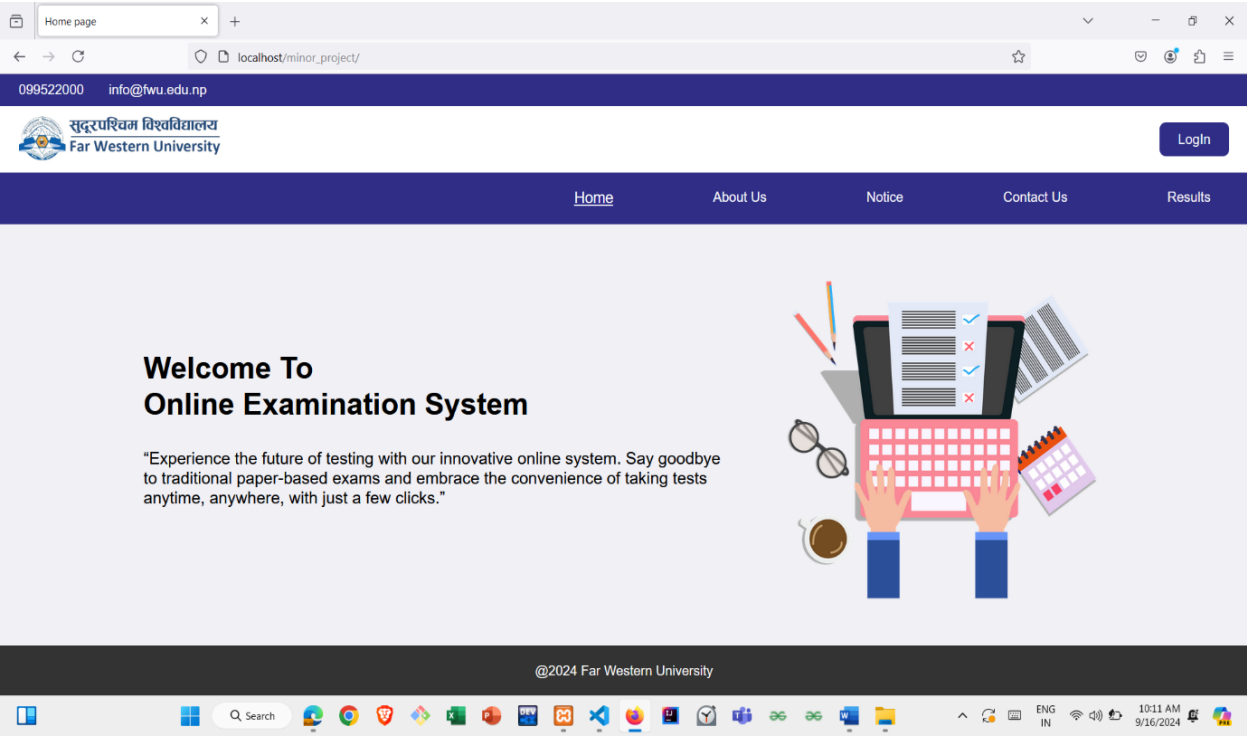Image resolution: width=1247 pixels, height=742 pixels.
Task: Open the Results navigation item
Action: click(1188, 197)
